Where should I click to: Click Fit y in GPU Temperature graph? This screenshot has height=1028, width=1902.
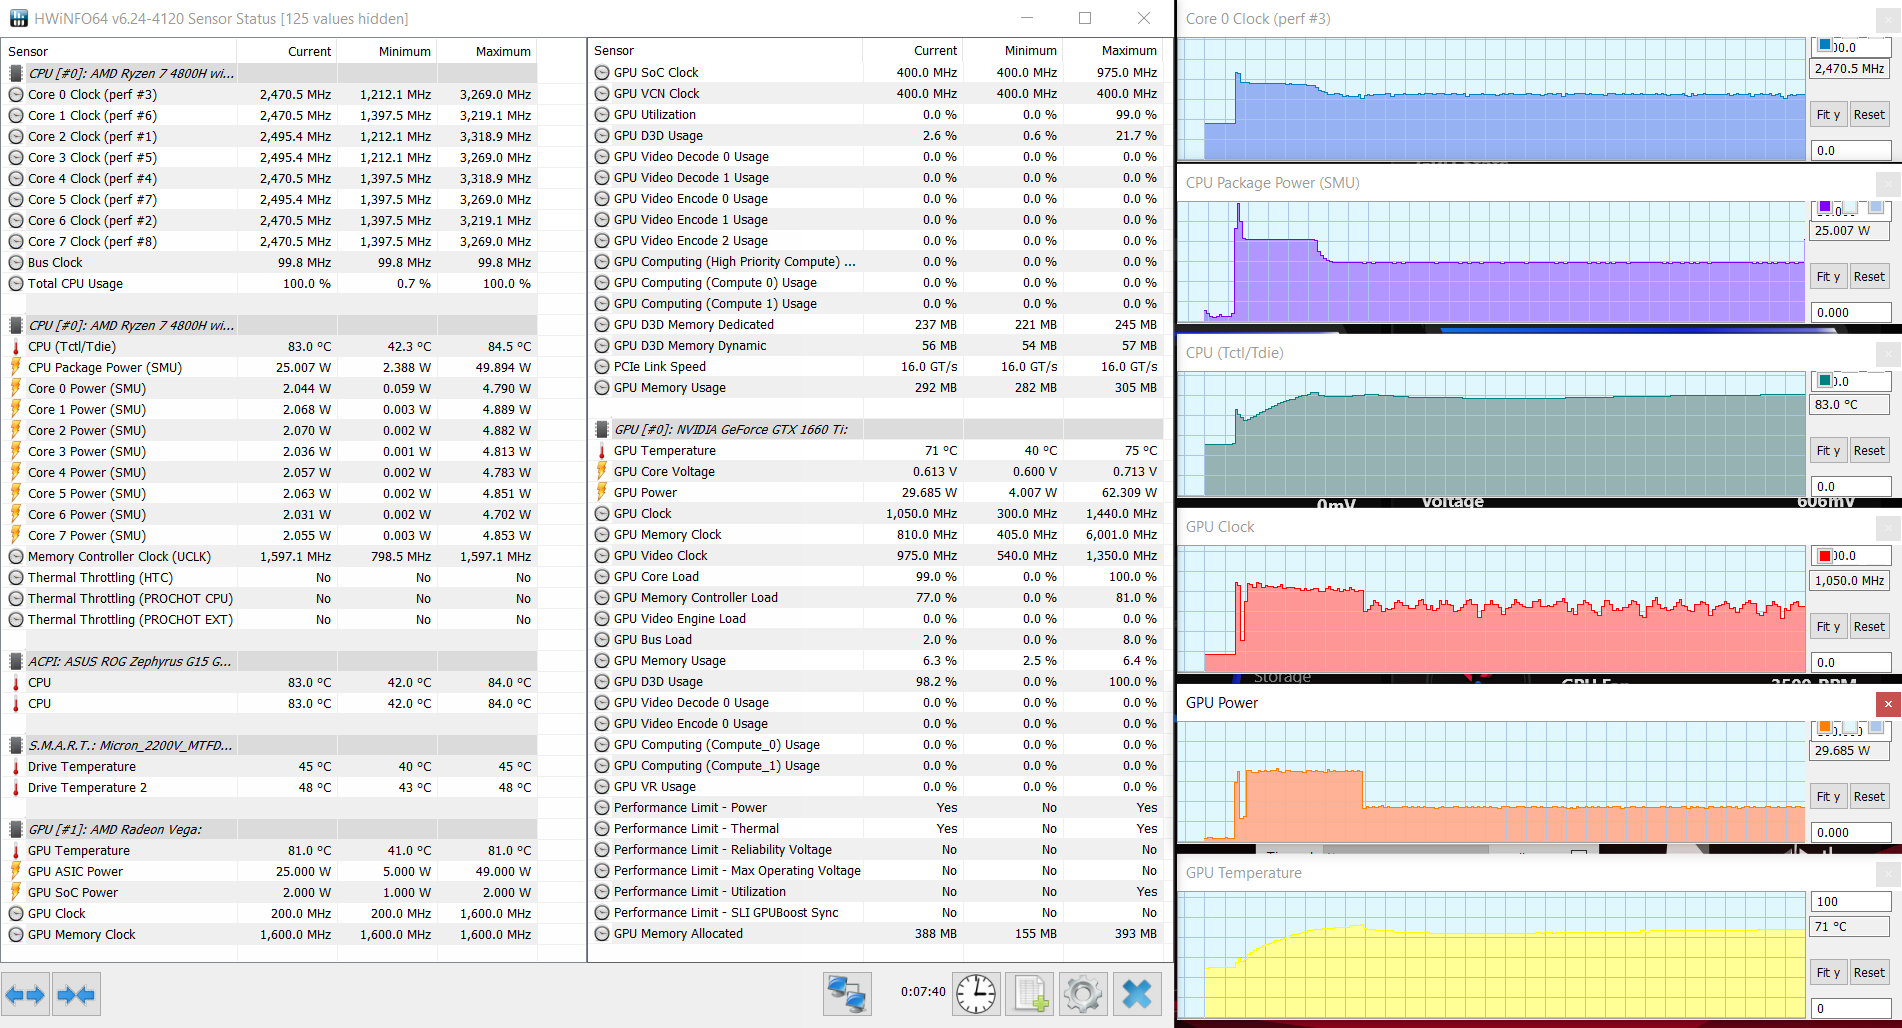1828,973
